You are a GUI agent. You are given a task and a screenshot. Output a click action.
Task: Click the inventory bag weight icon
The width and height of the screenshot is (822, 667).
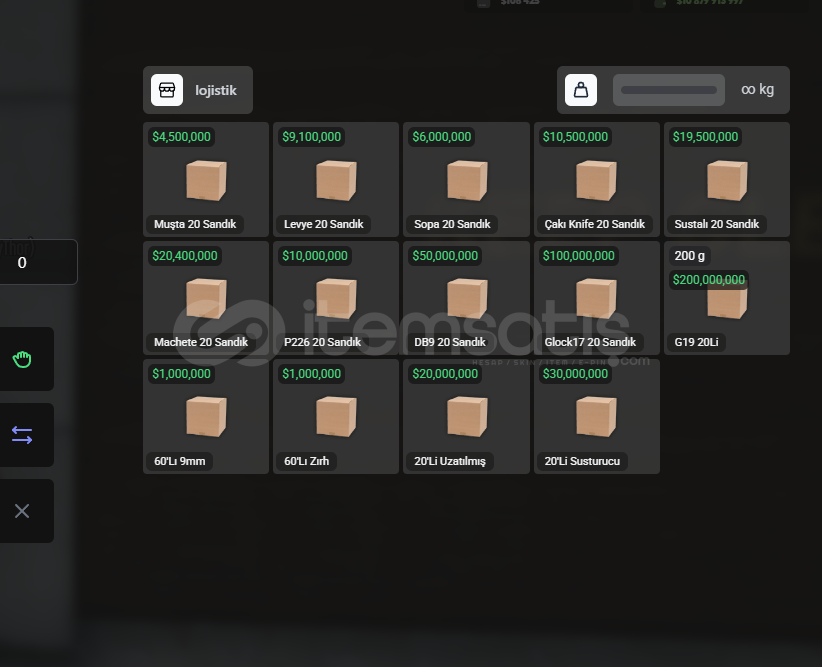[580, 90]
